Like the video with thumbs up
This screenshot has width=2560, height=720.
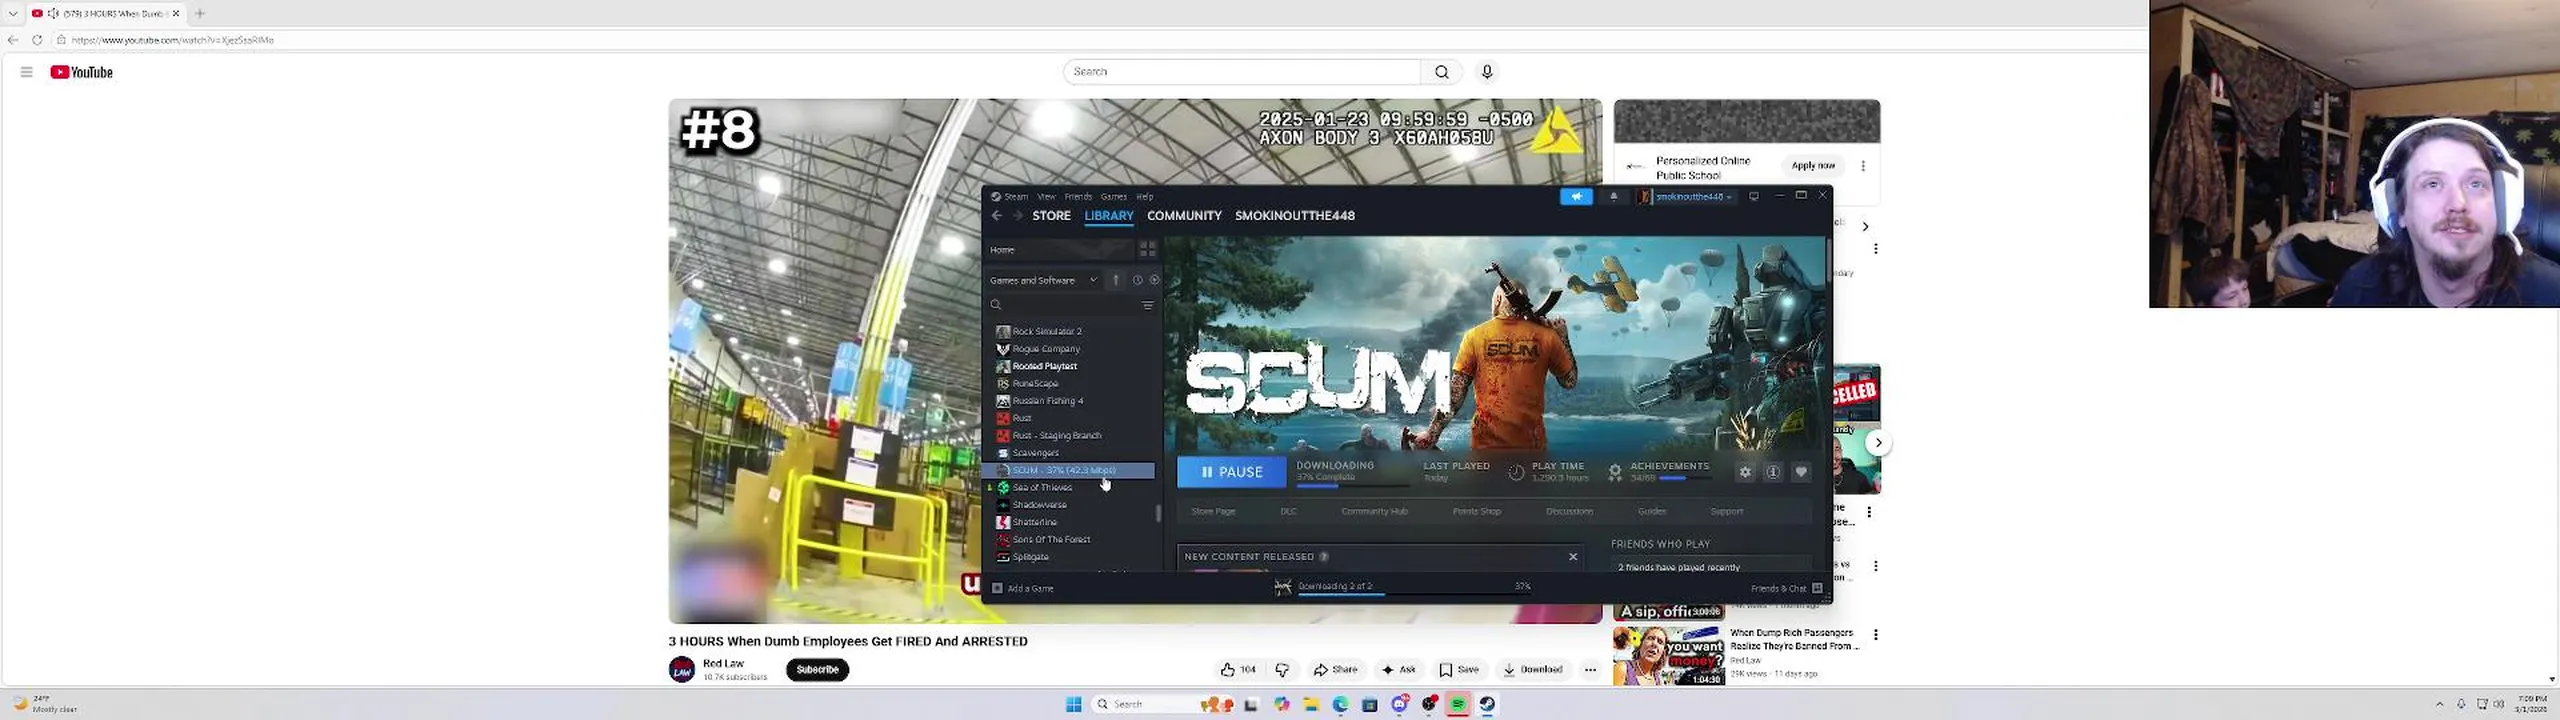tap(1238, 670)
